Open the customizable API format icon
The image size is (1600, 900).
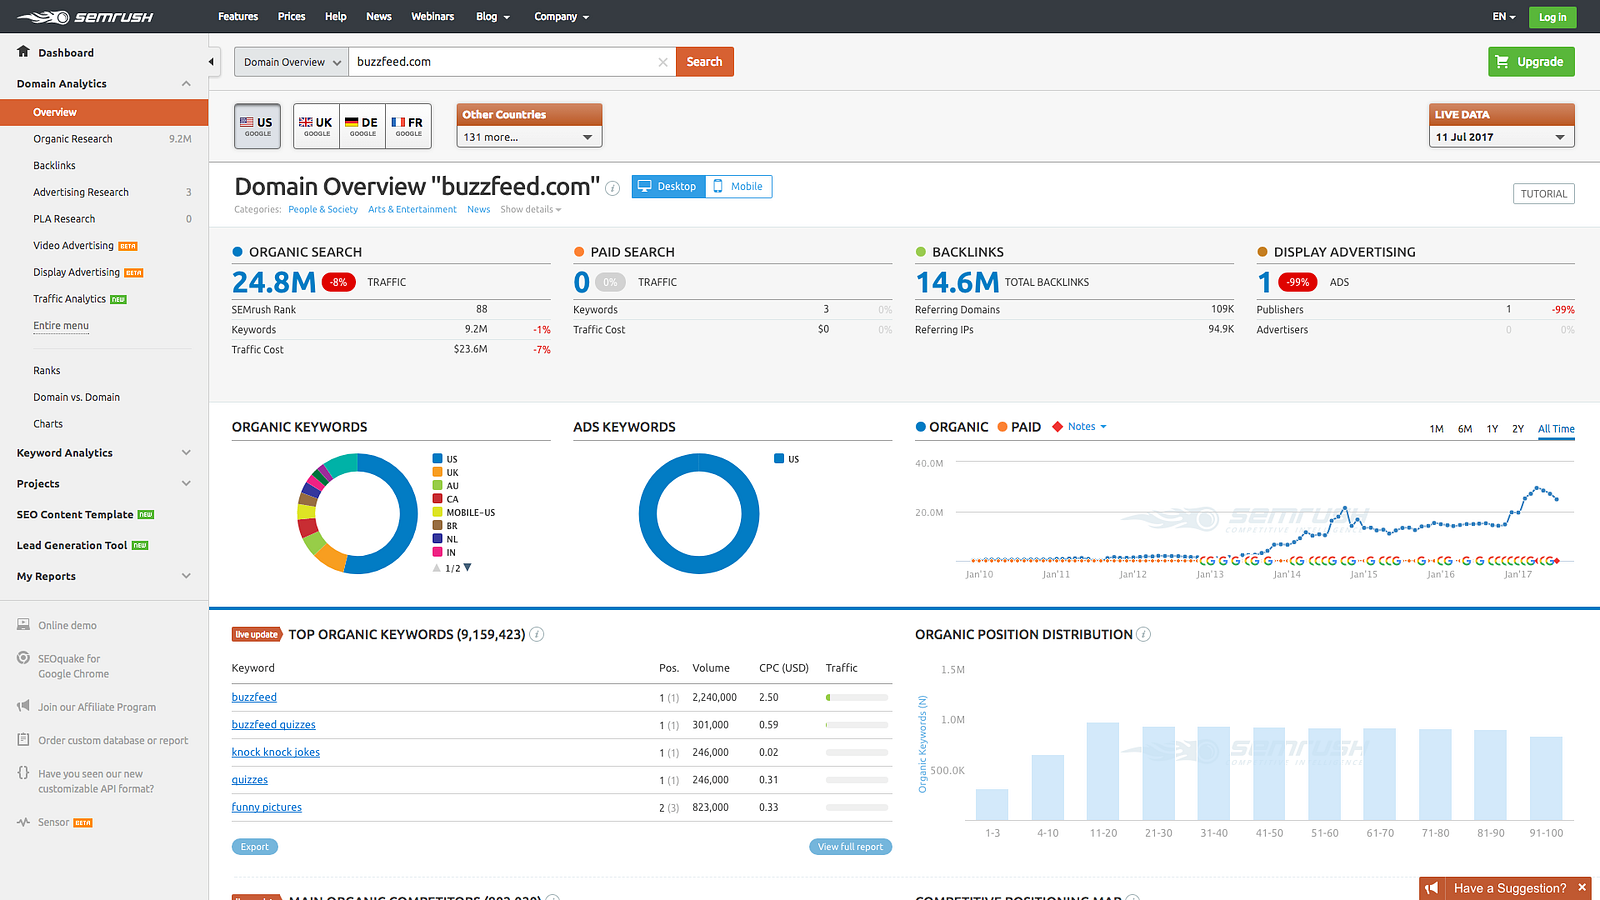tap(23, 773)
